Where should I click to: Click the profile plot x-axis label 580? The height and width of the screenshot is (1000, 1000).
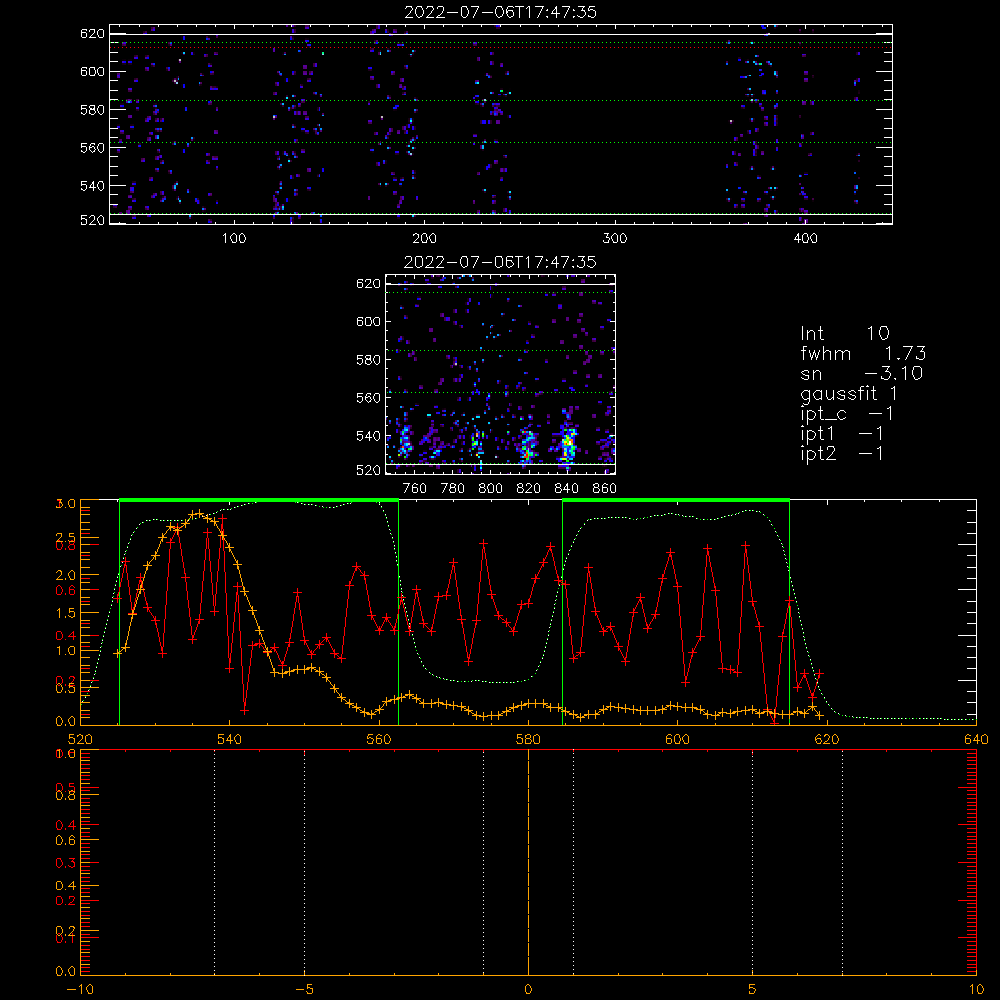coord(528,740)
